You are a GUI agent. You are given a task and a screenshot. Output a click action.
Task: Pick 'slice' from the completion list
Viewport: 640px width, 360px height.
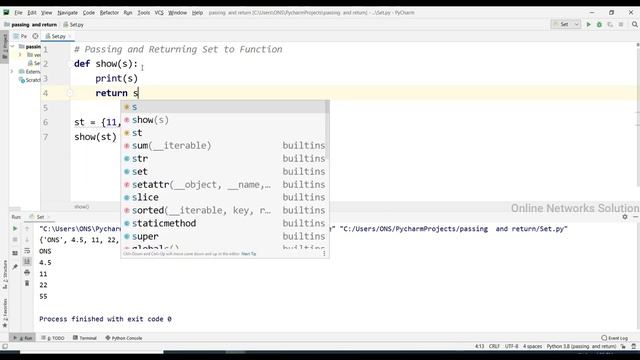pos(224,198)
